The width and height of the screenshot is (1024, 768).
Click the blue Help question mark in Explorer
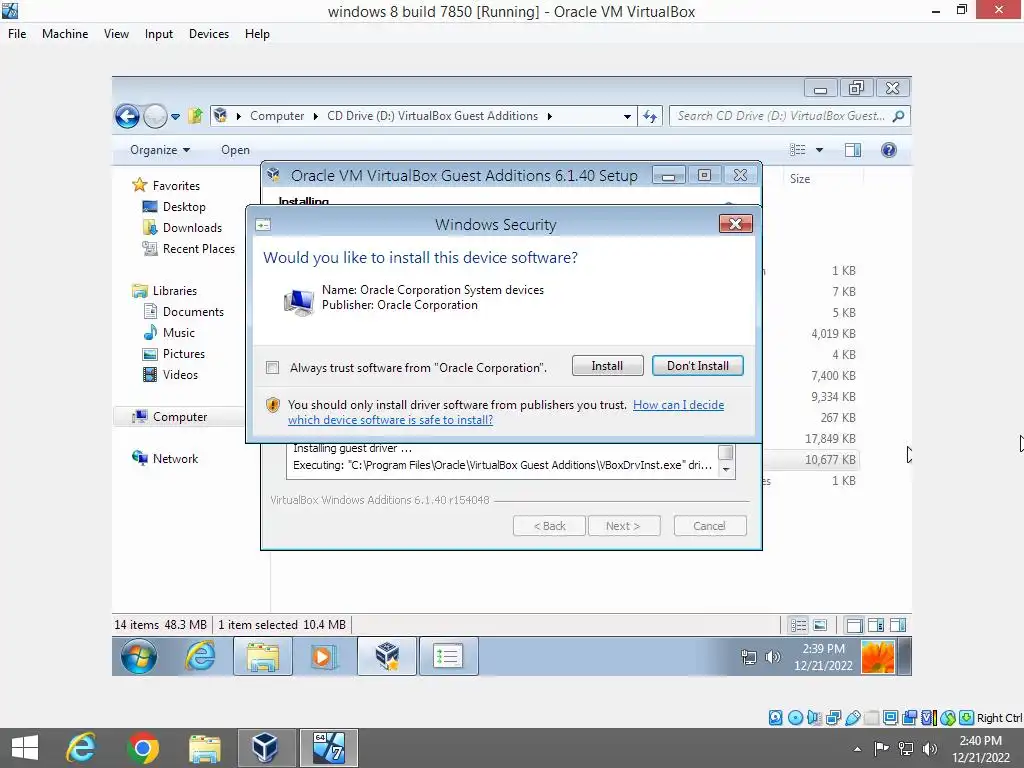pyautogui.click(x=889, y=150)
